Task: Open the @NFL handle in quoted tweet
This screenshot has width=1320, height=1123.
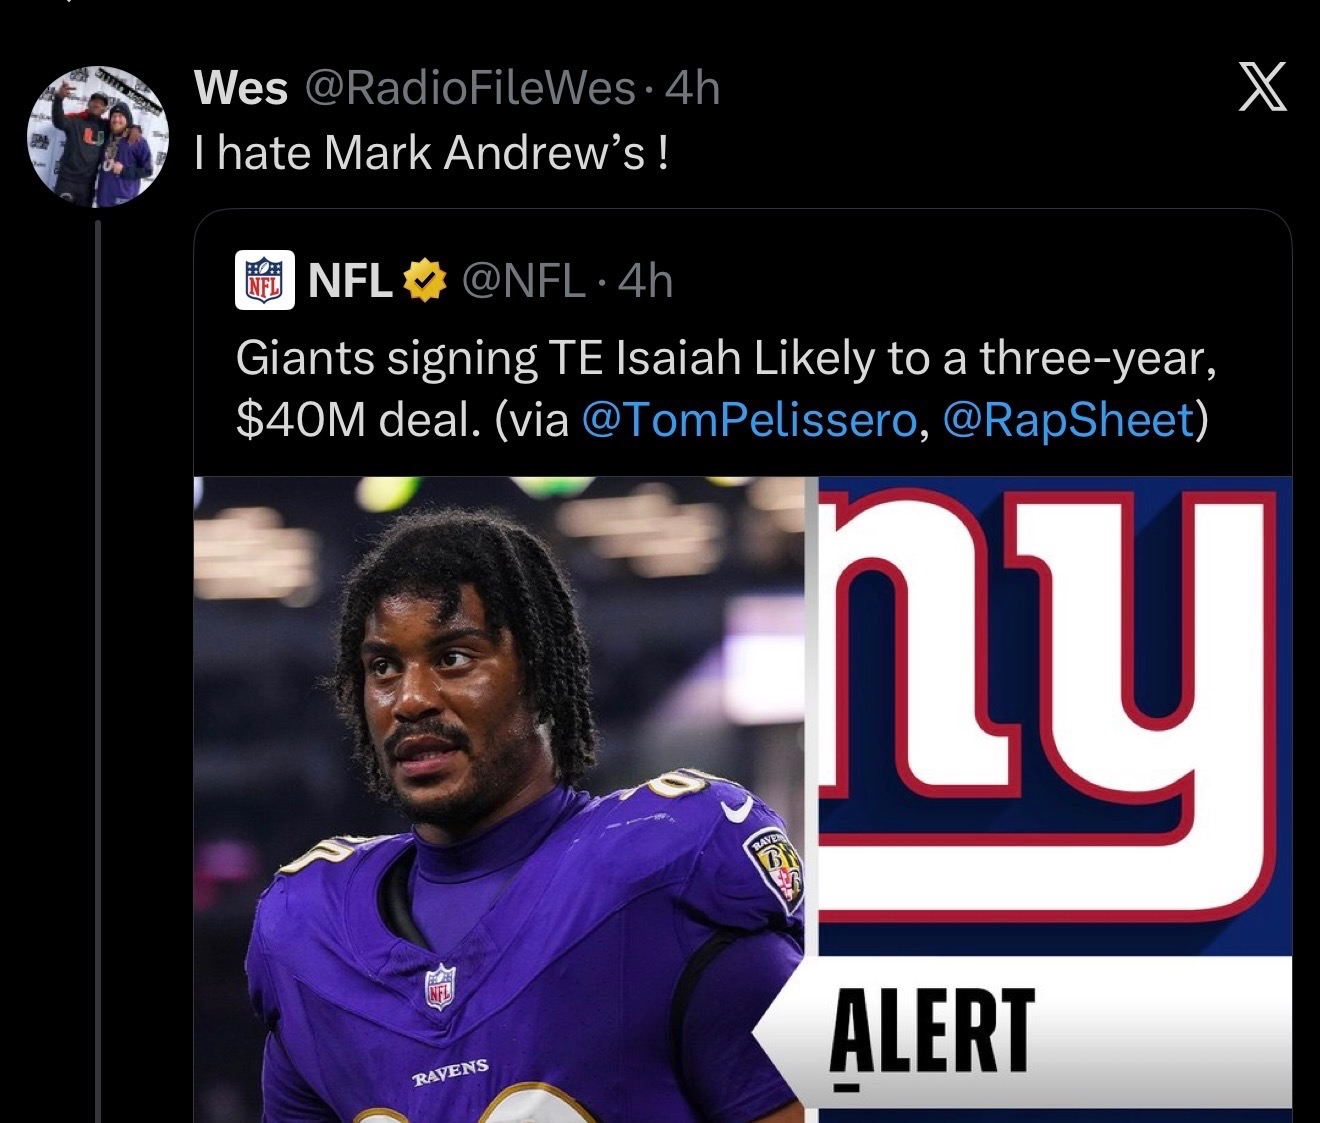Action: (x=523, y=281)
